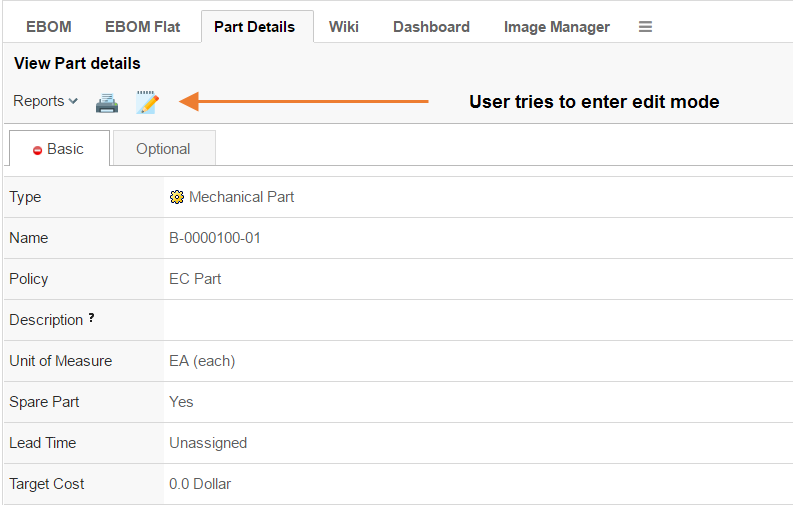Show the Optional sub-tab
This screenshot has height=505, width=793.
click(x=163, y=149)
